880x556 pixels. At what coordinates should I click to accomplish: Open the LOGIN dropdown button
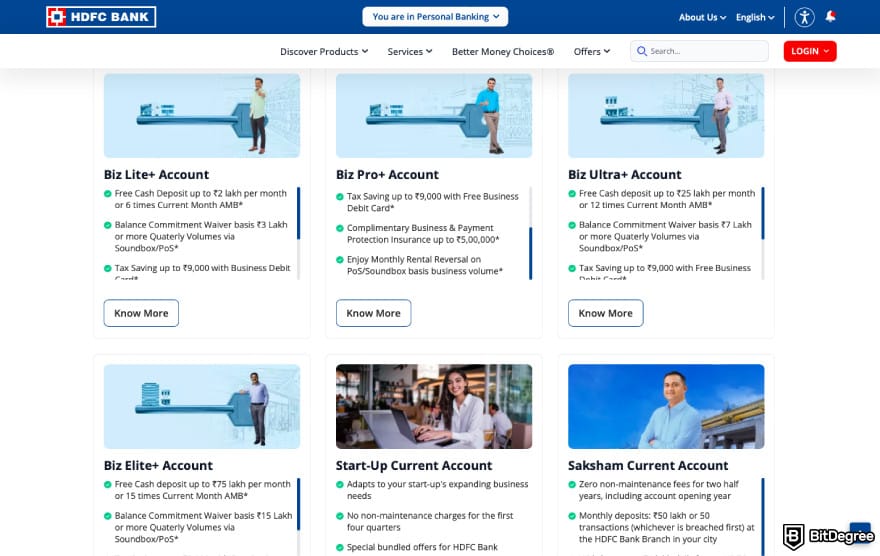pyautogui.click(x=810, y=51)
